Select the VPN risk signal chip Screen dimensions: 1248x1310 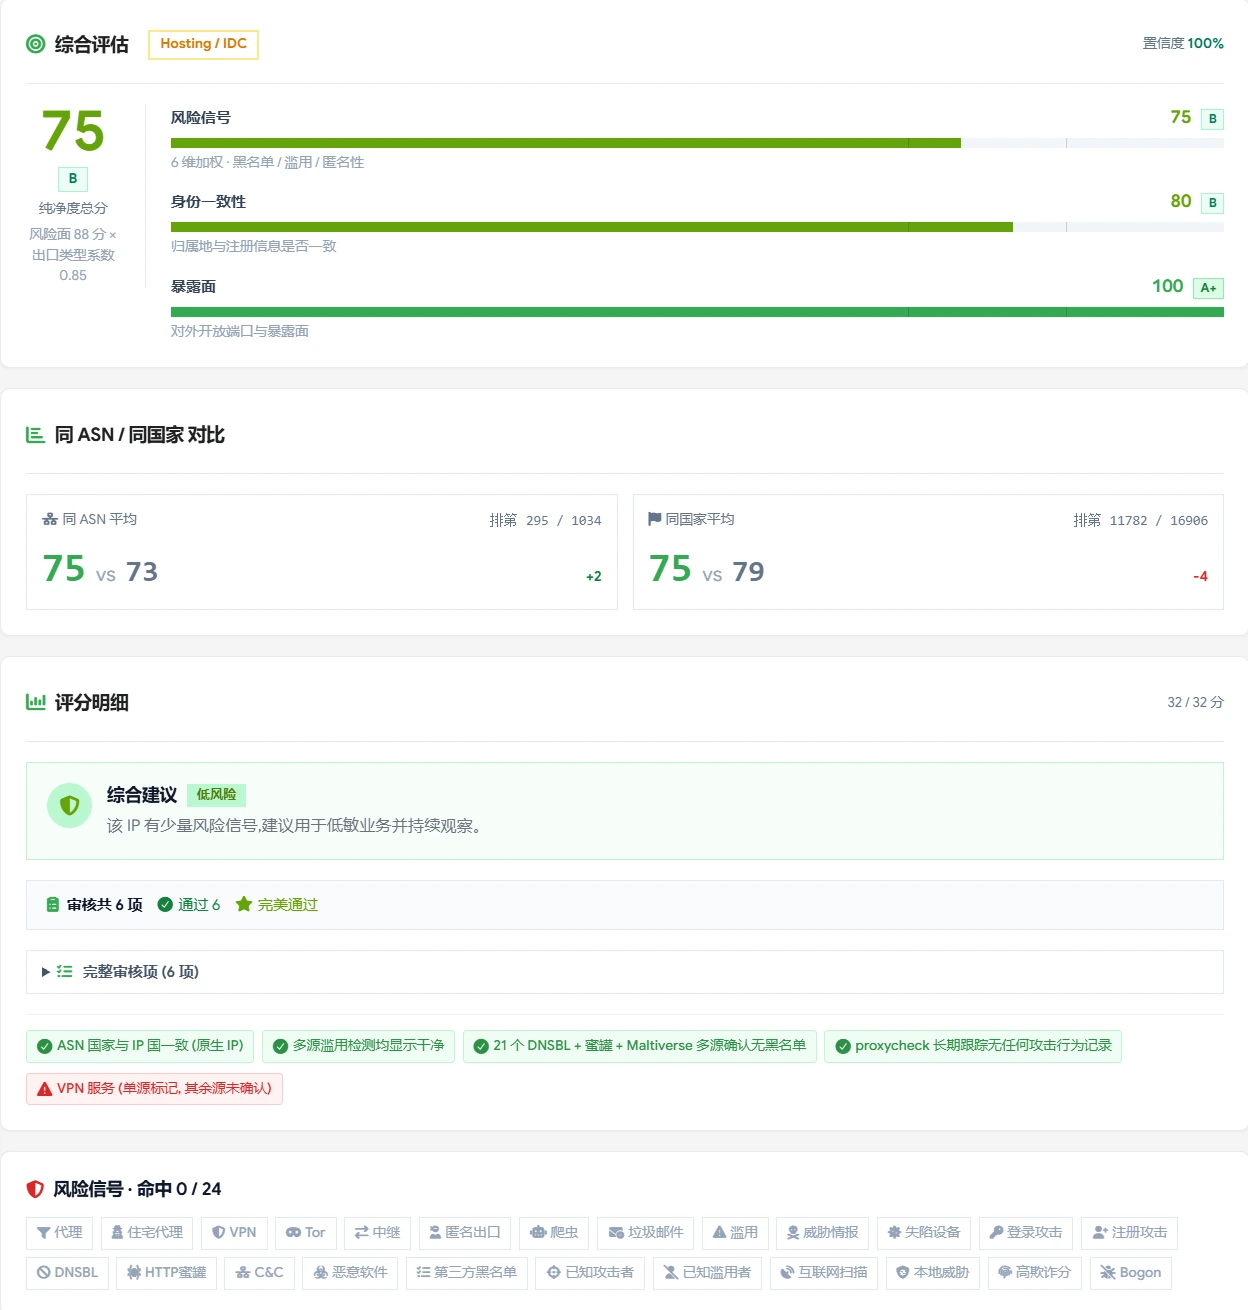coord(234,1233)
